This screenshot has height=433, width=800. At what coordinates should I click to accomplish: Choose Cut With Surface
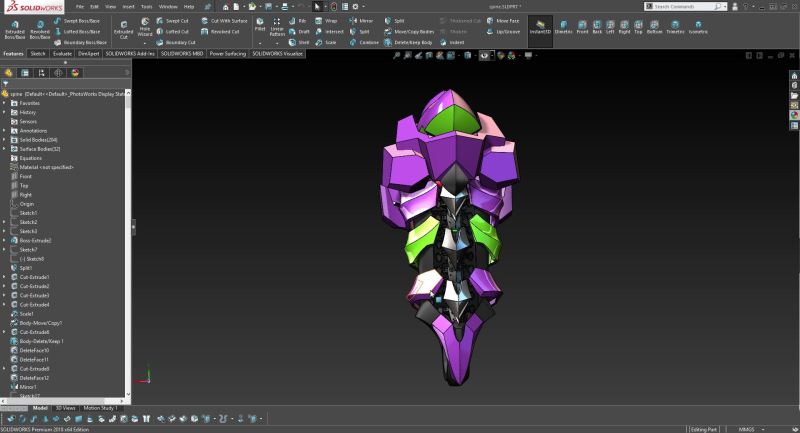[x=224, y=21]
